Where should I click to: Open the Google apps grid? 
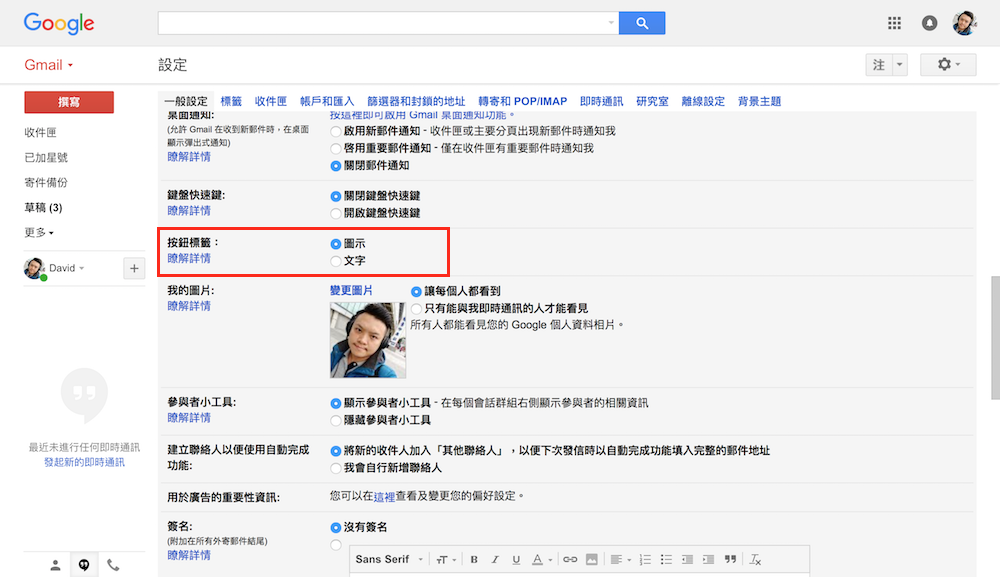click(894, 23)
